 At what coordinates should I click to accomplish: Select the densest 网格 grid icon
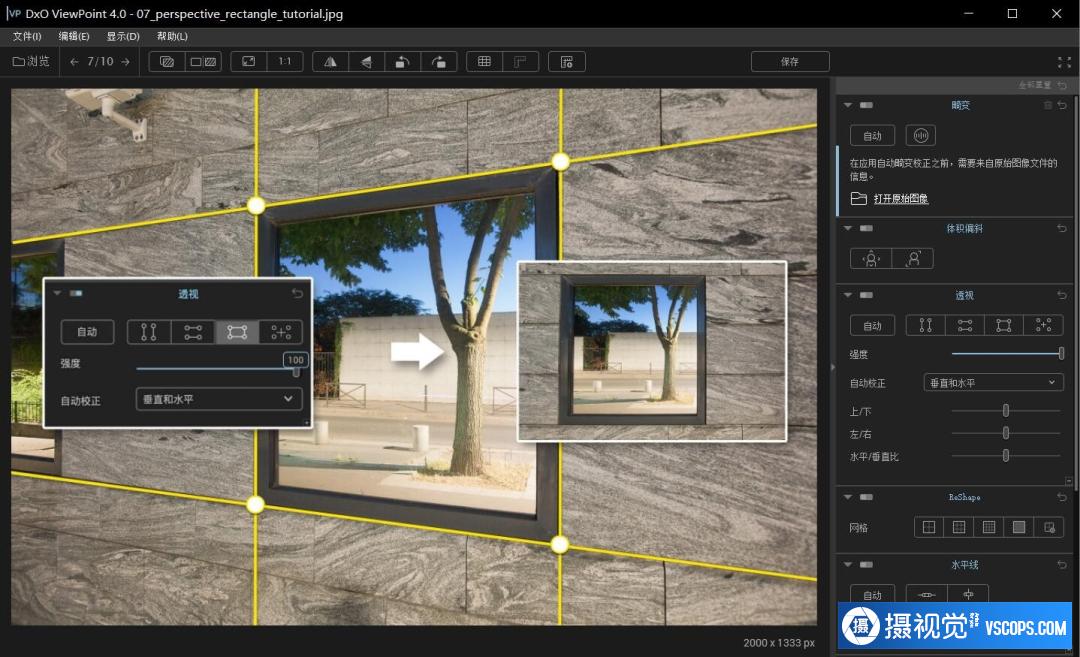click(x=1019, y=527)
